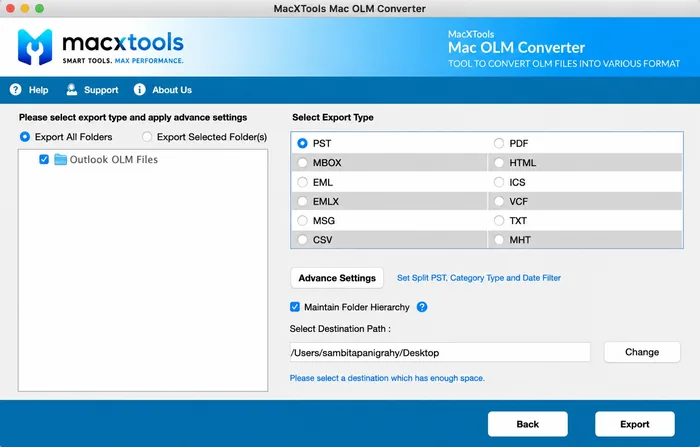Choose EMLX export type
The width and height of the screenshot is (700, 447).
[302, 201]
